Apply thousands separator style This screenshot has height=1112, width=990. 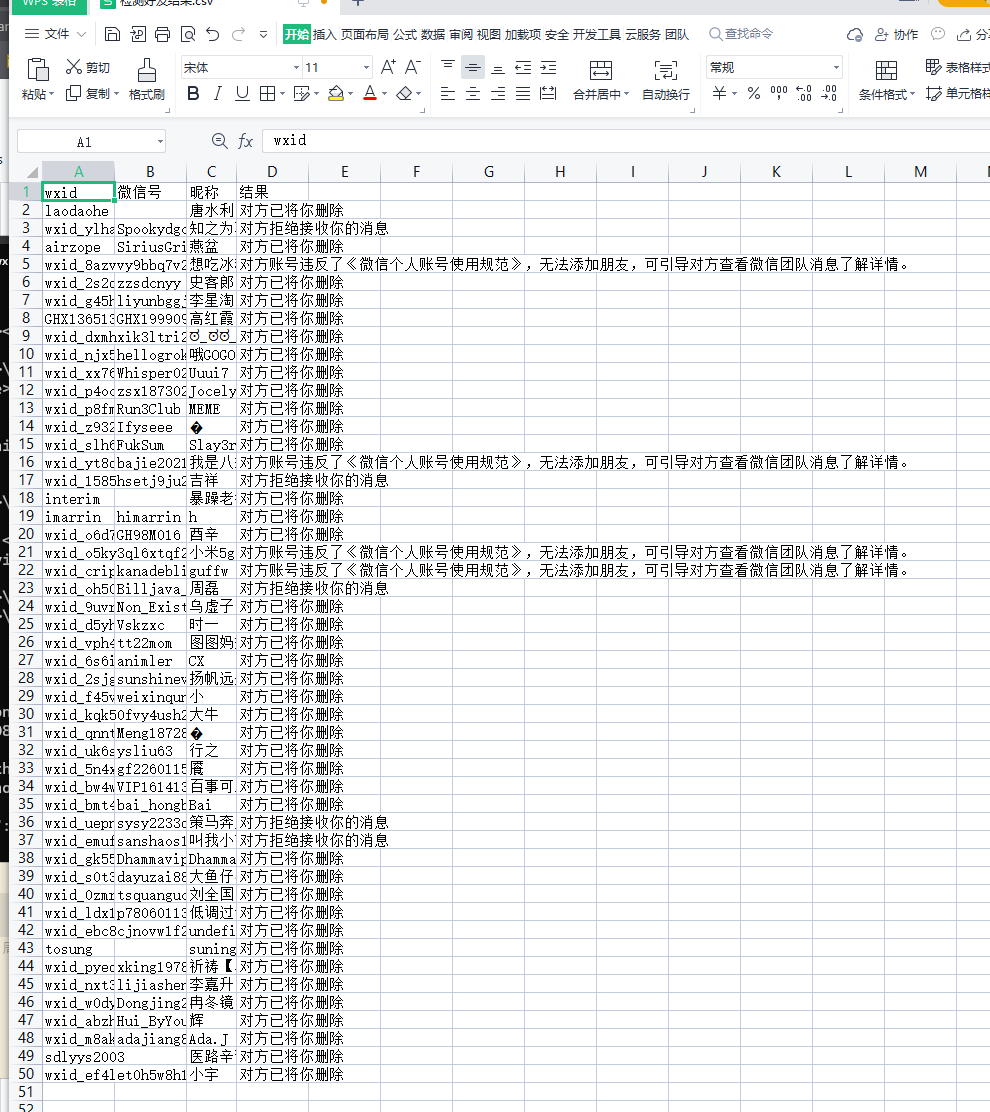(779, 94)
